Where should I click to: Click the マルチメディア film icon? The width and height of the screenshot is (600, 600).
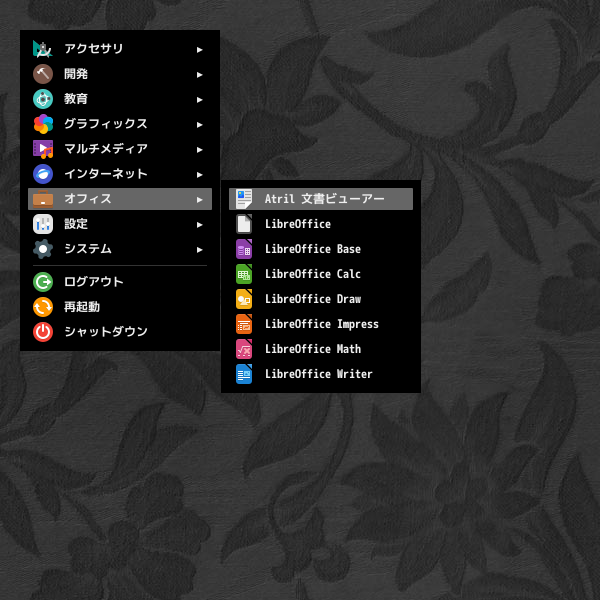(43, 149)
